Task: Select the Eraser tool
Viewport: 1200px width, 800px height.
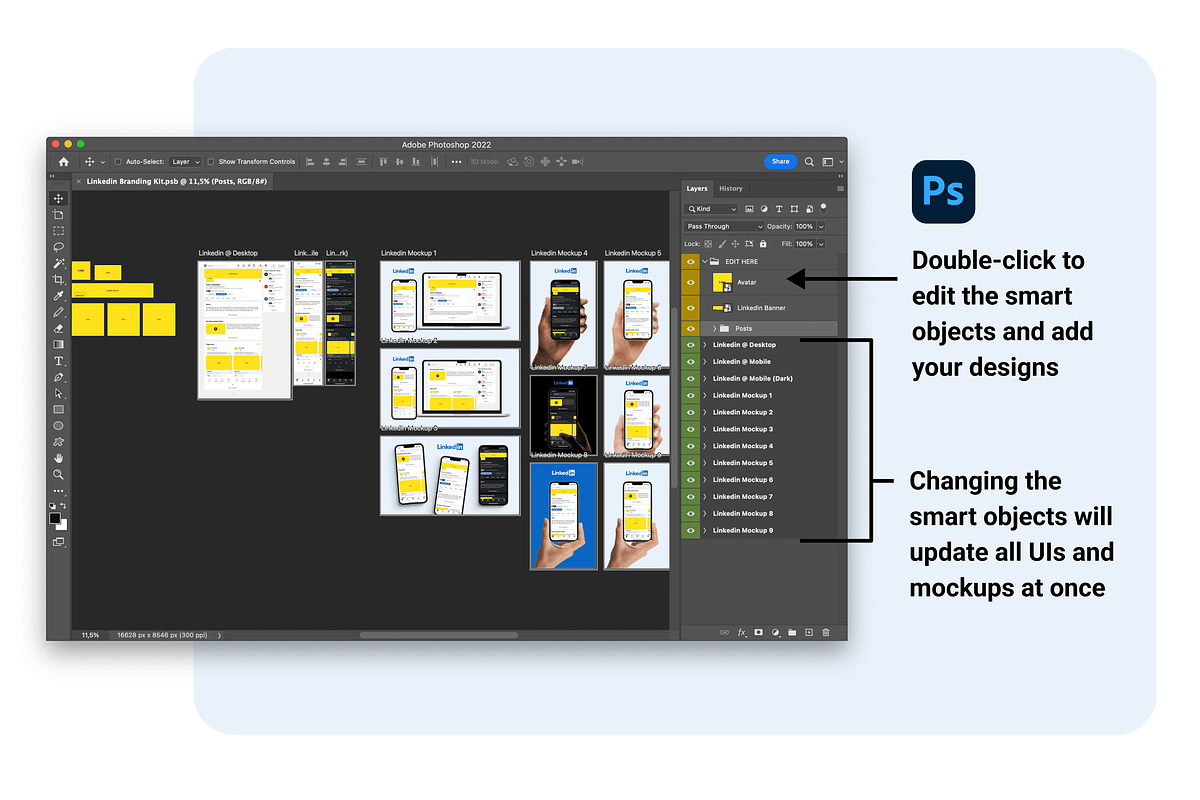Action: coord(59,328)
